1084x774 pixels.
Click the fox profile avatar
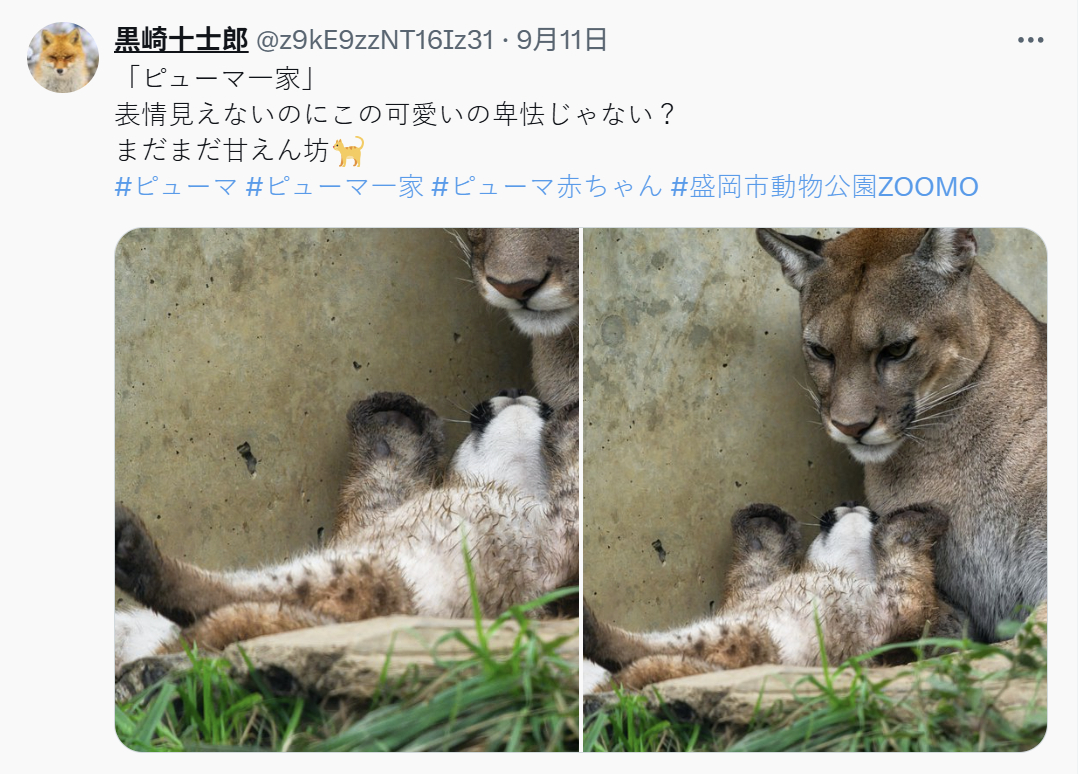coord(63,57)
